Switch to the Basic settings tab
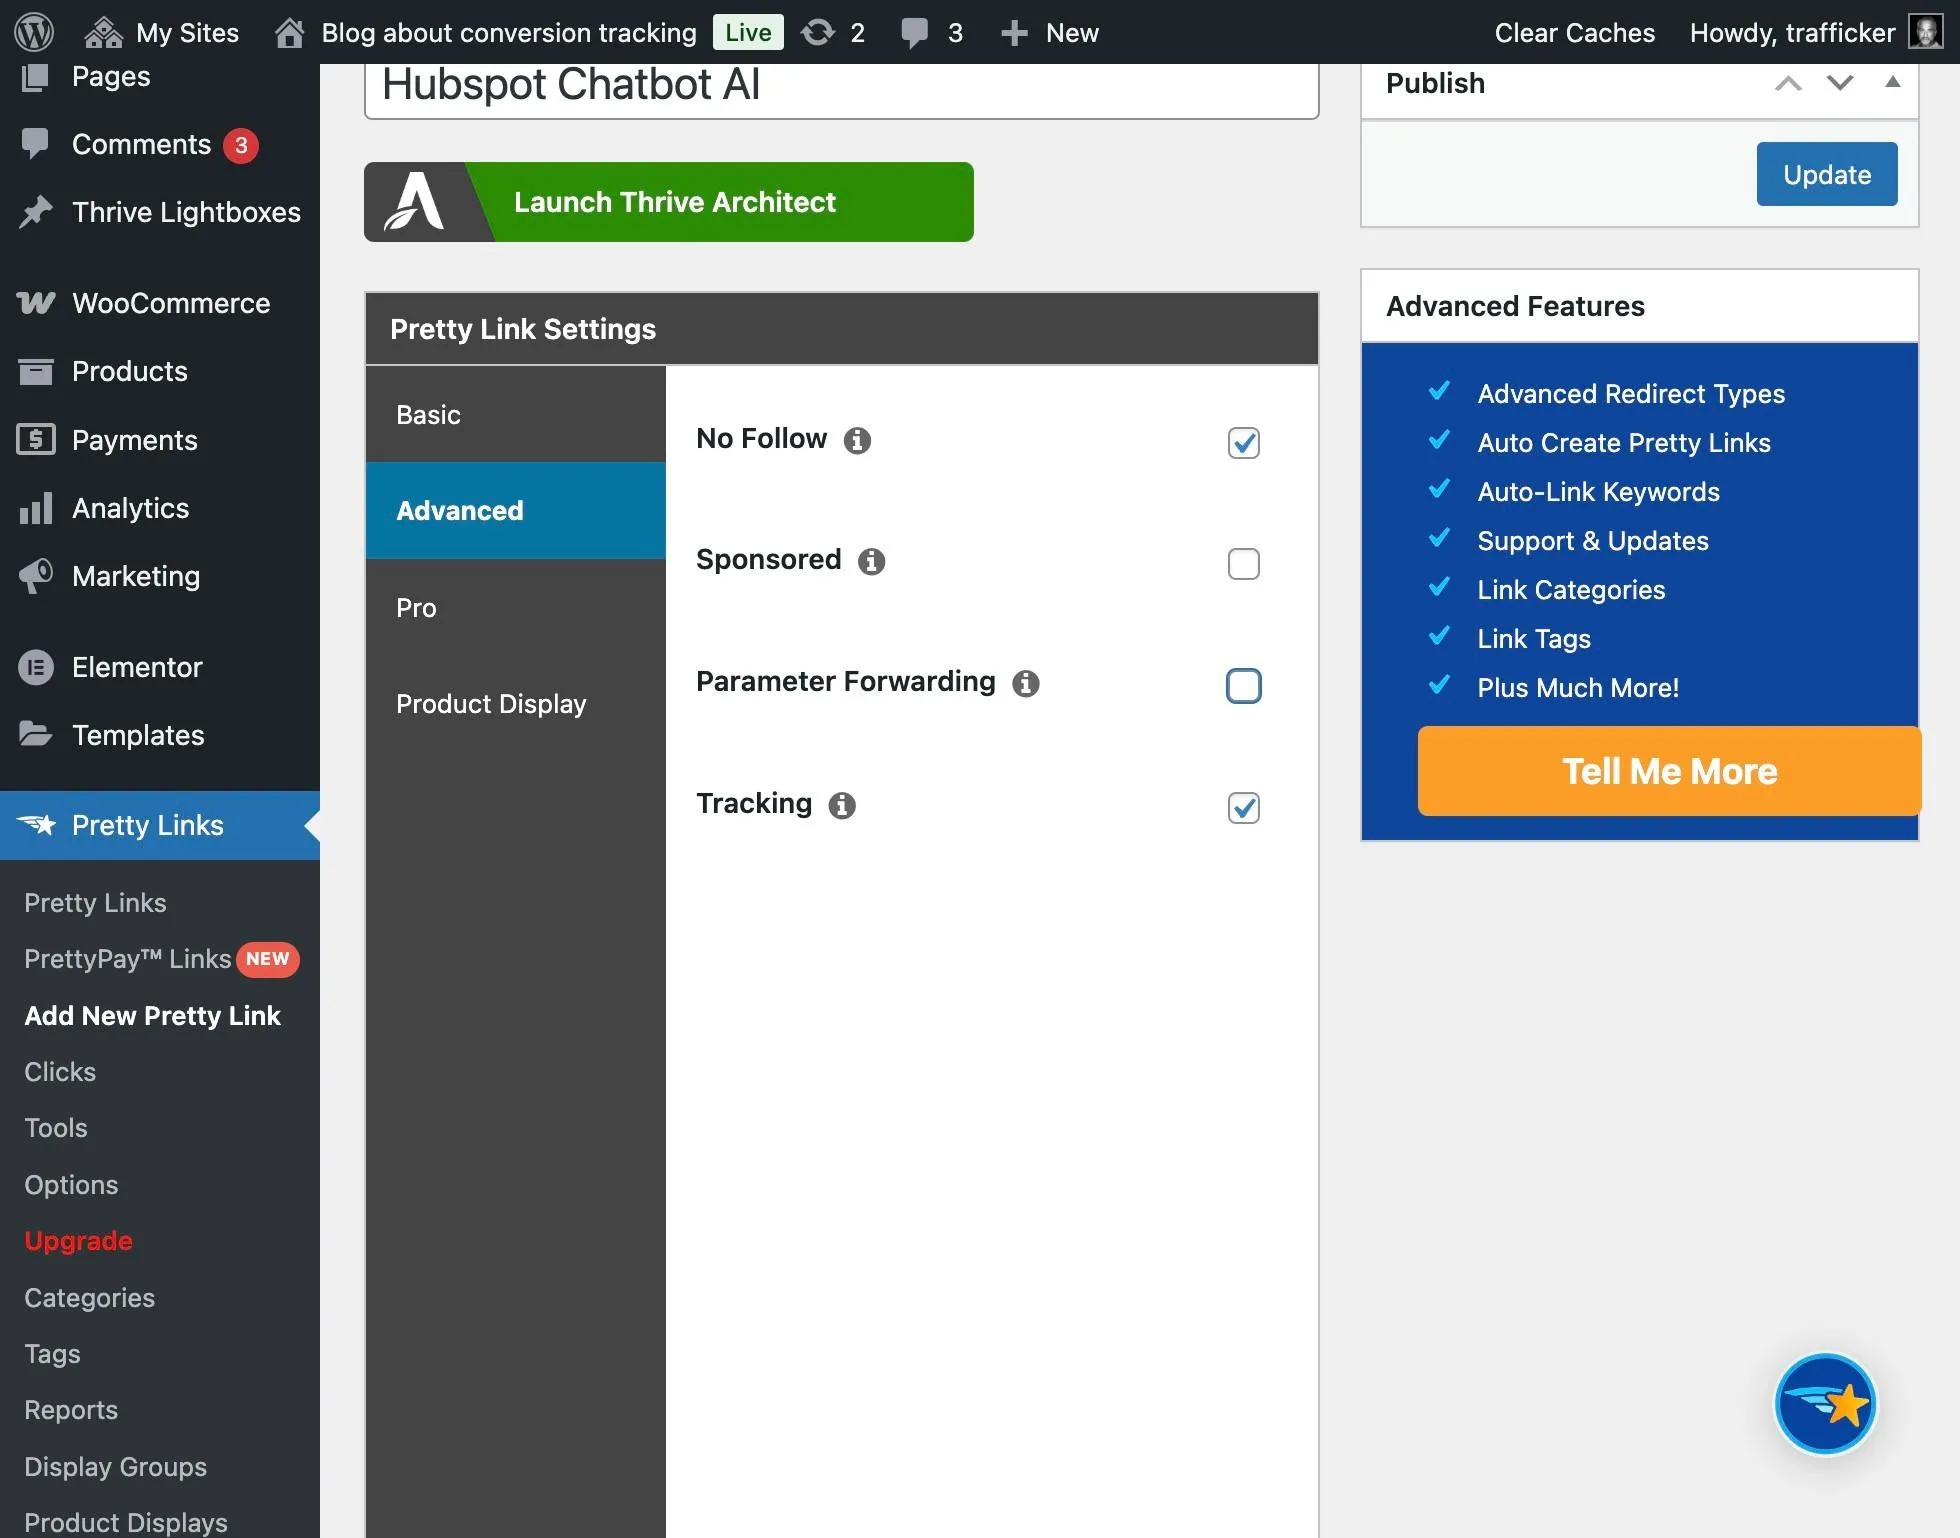The height and width of the screenshot is (1538, 1960). (515, 414)
